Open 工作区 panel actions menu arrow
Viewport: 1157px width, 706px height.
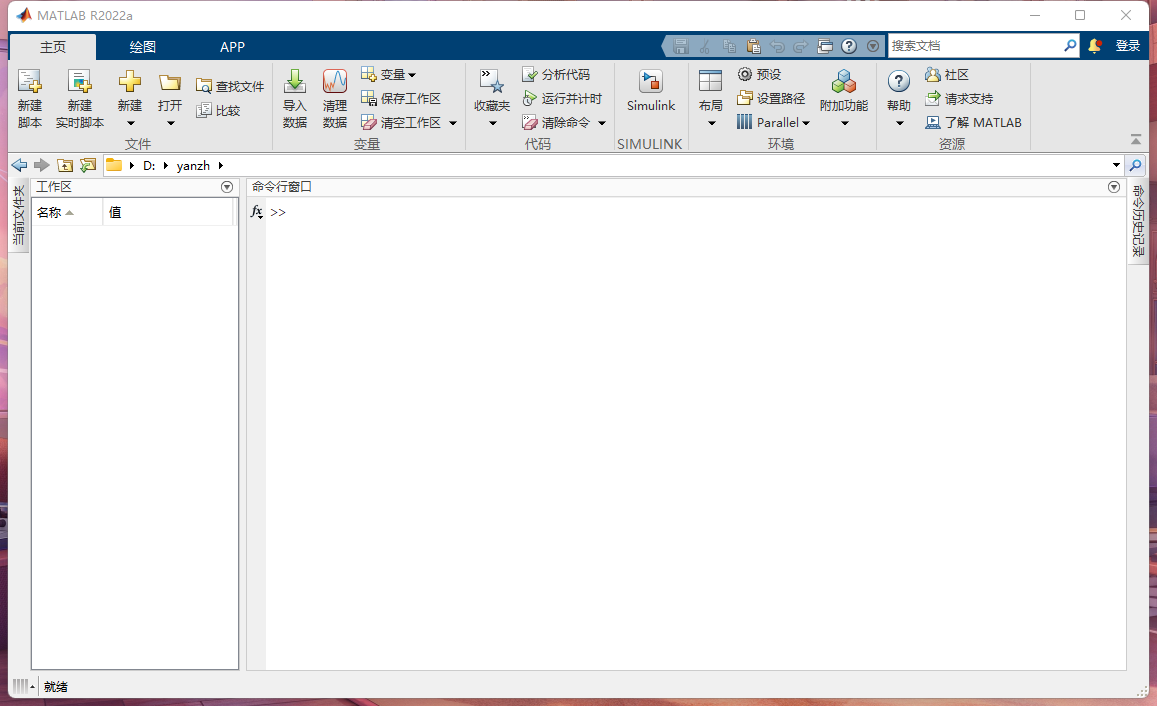(227, 187)
